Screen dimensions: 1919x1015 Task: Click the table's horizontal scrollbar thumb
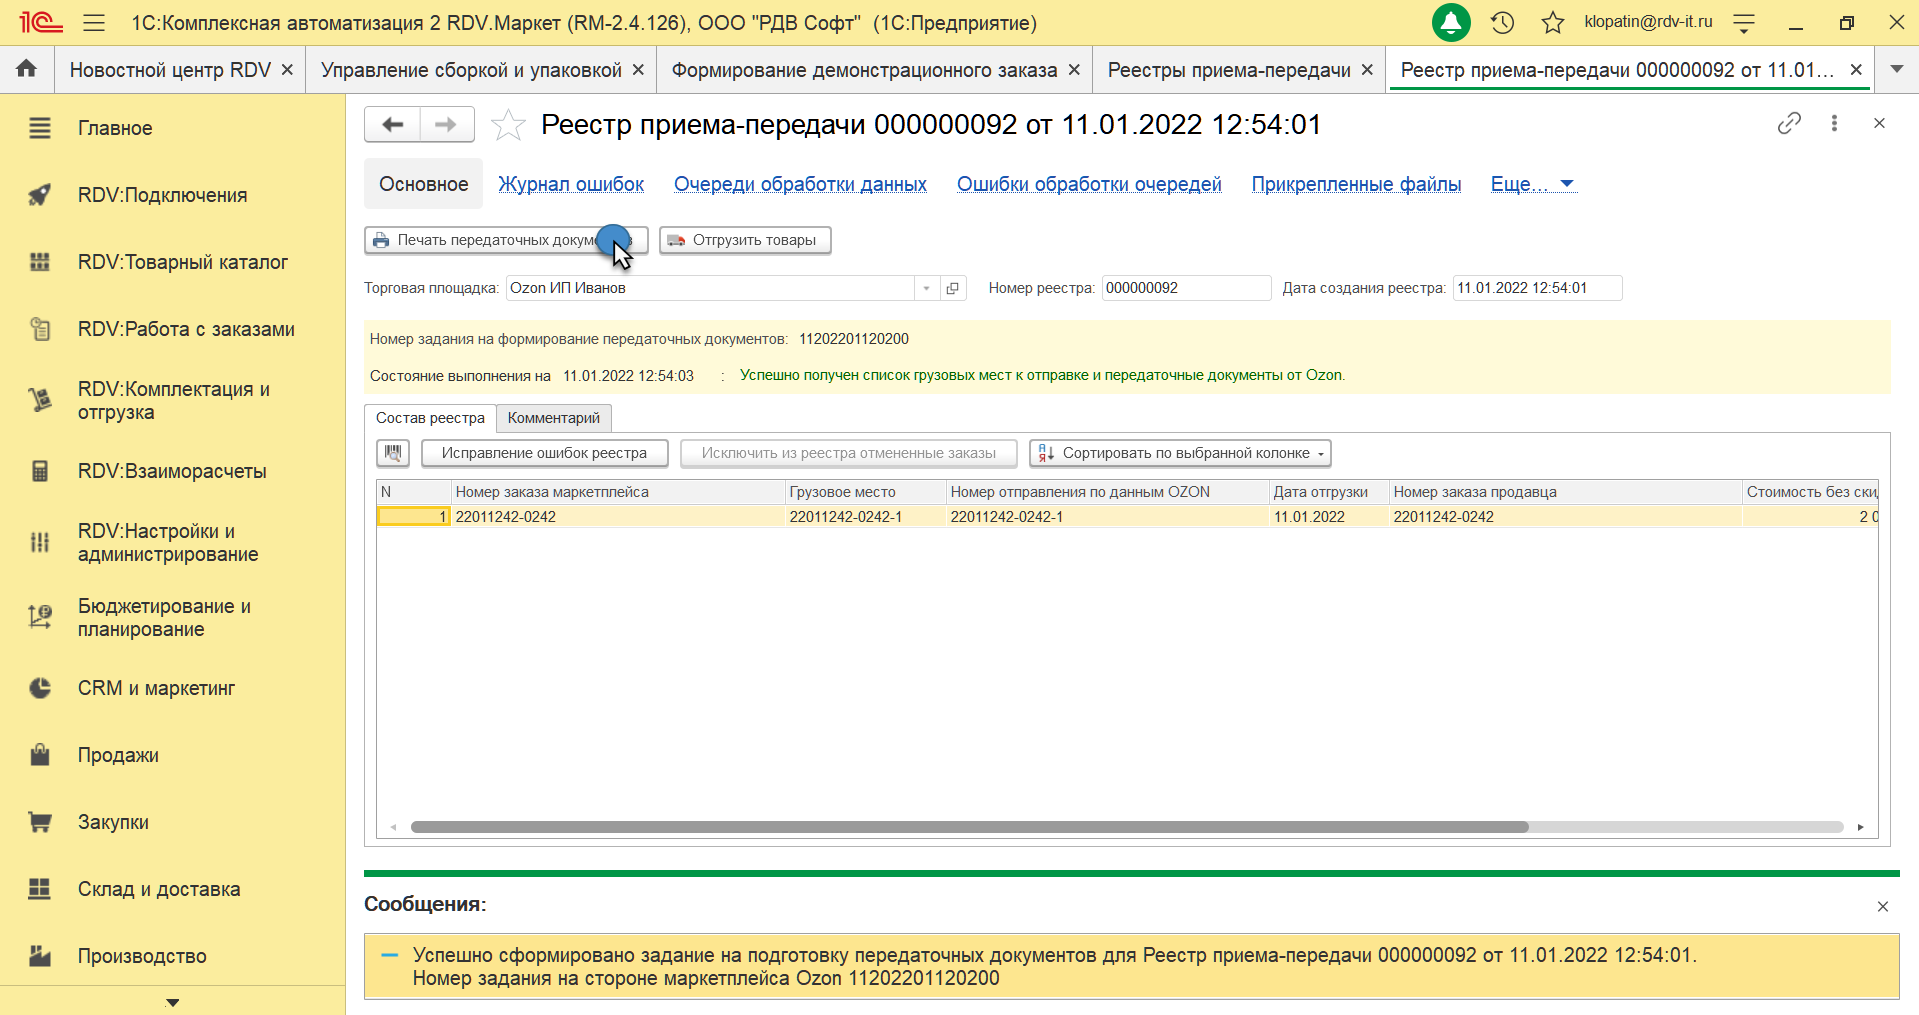tap(970, 827)
